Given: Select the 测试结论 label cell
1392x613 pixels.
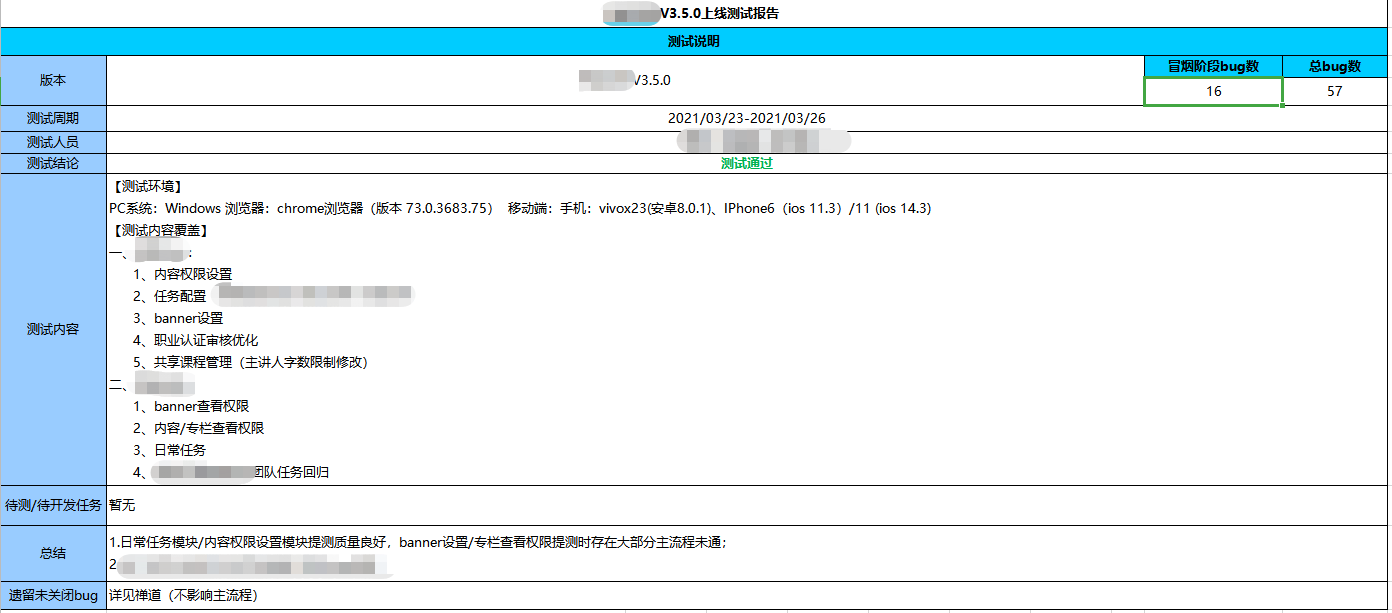Looking at the screenshot, I should (53, 163).
